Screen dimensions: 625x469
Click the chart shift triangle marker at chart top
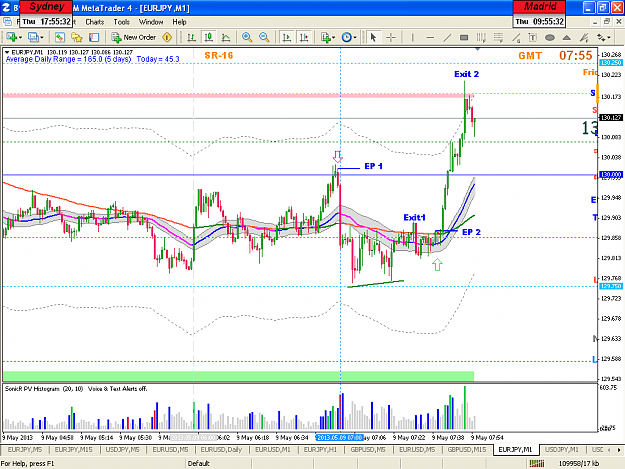tap(478, 49)
